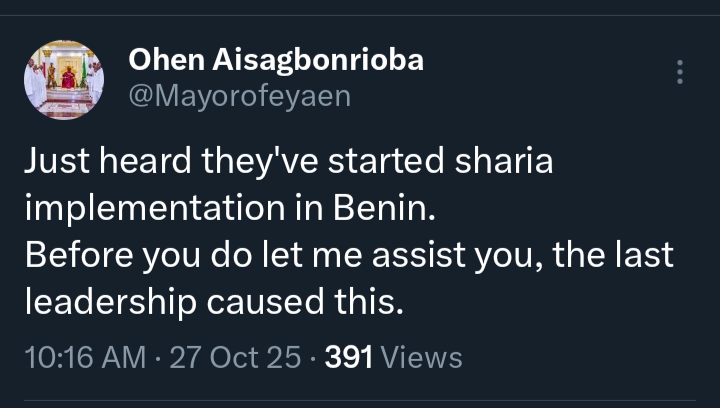The image size is (720, 408).
Task: Click the 391 view count number
Action: pyautogui.click(x=348, y=357)
